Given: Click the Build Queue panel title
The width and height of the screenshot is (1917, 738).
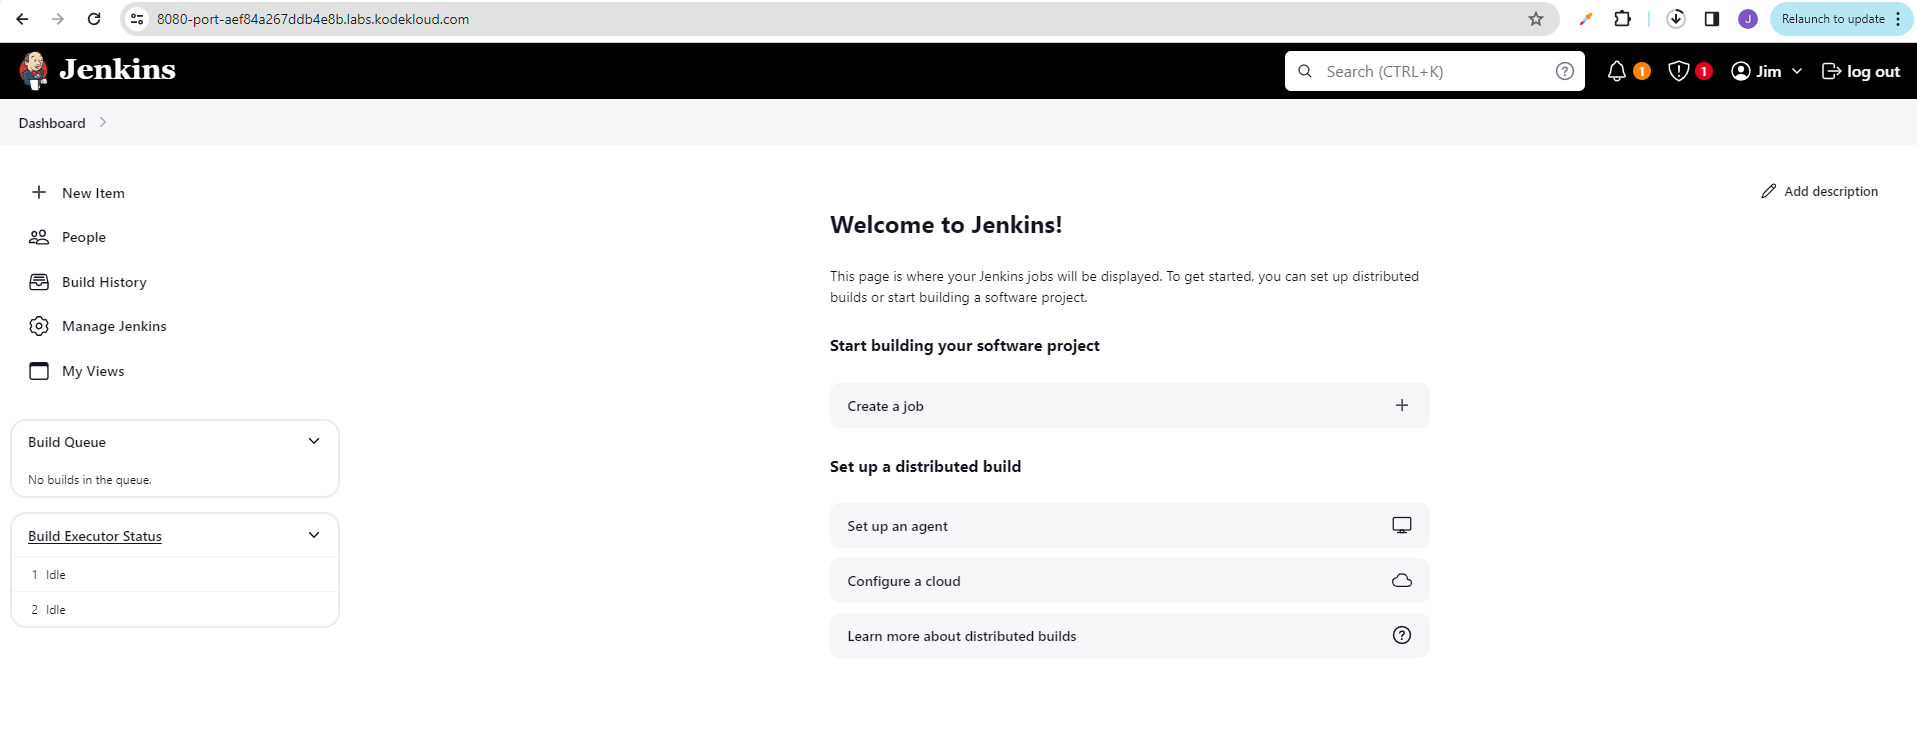Looking at the screenshot, I should click(67, 442).
